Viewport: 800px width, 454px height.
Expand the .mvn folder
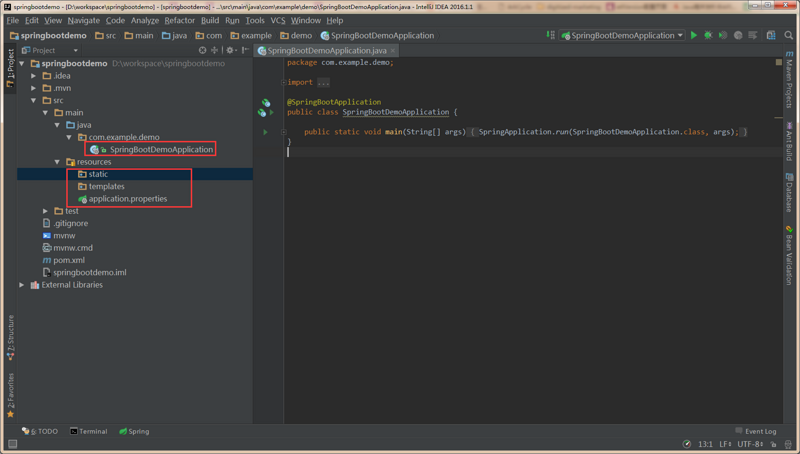34,88
